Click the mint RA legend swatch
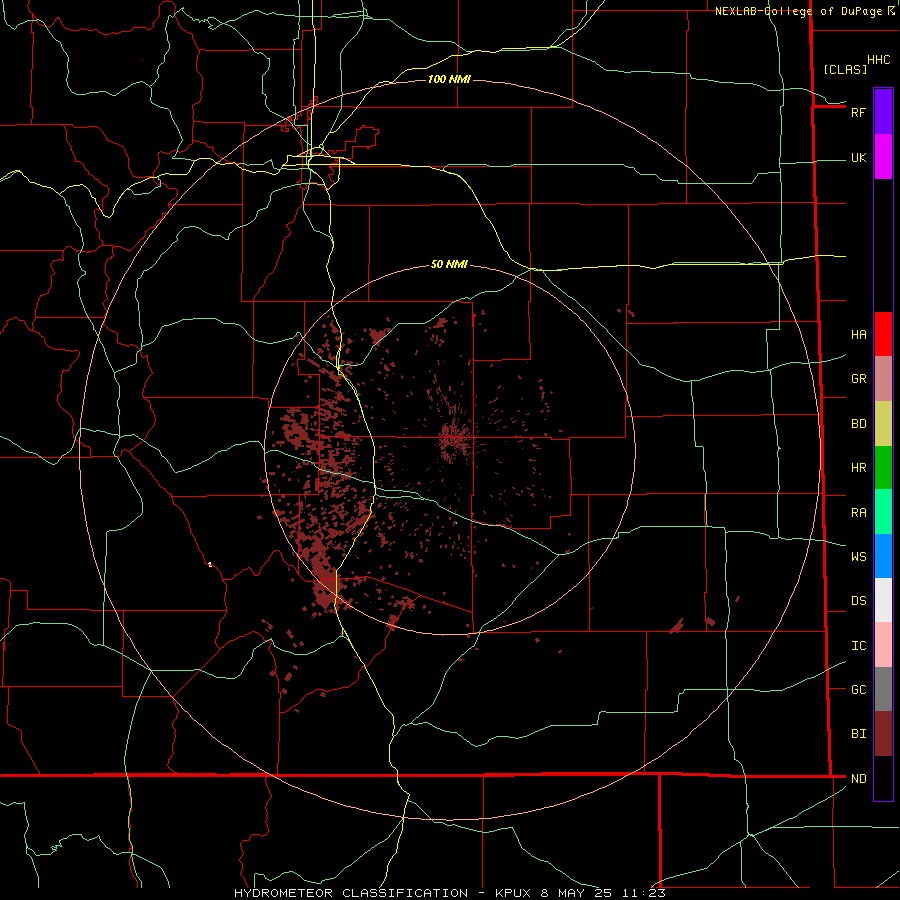This screenshot has width=900, height=900. [883, 512]
